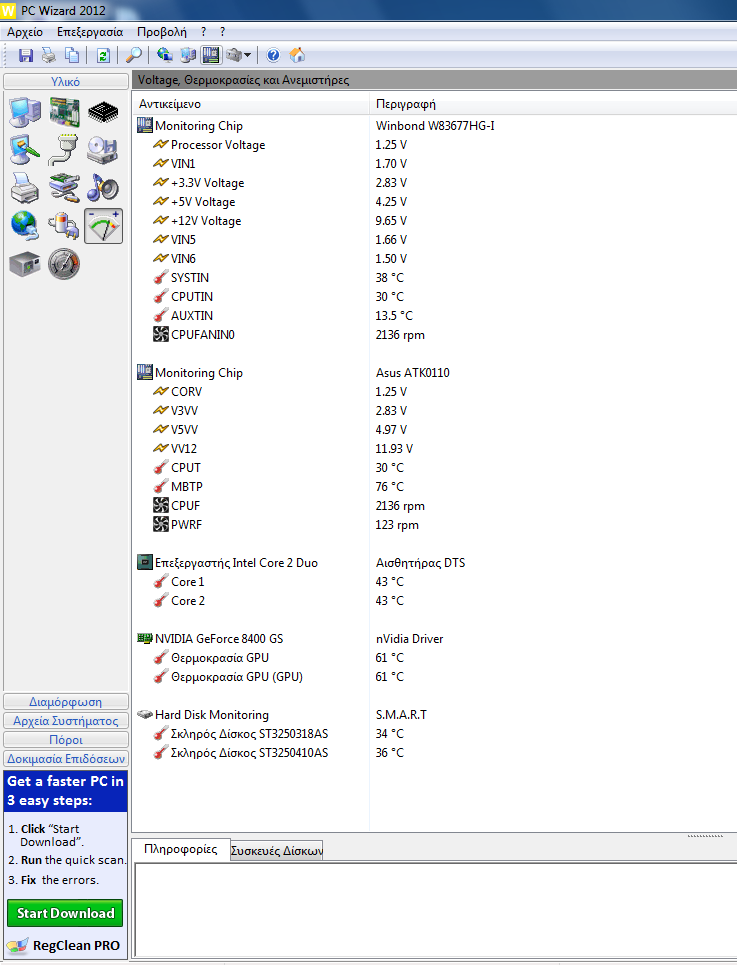Select the AUXTIN temperature row
737x965 pixels.
click(x=434, y=316)
